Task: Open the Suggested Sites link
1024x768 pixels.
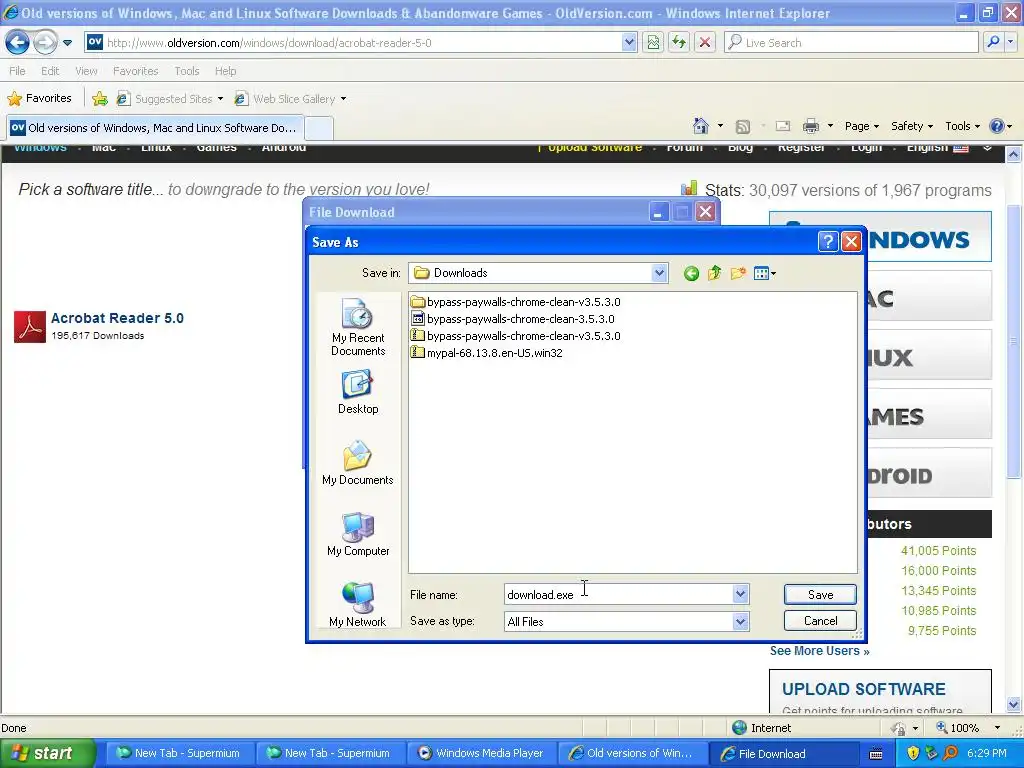Action: (170, 99)
